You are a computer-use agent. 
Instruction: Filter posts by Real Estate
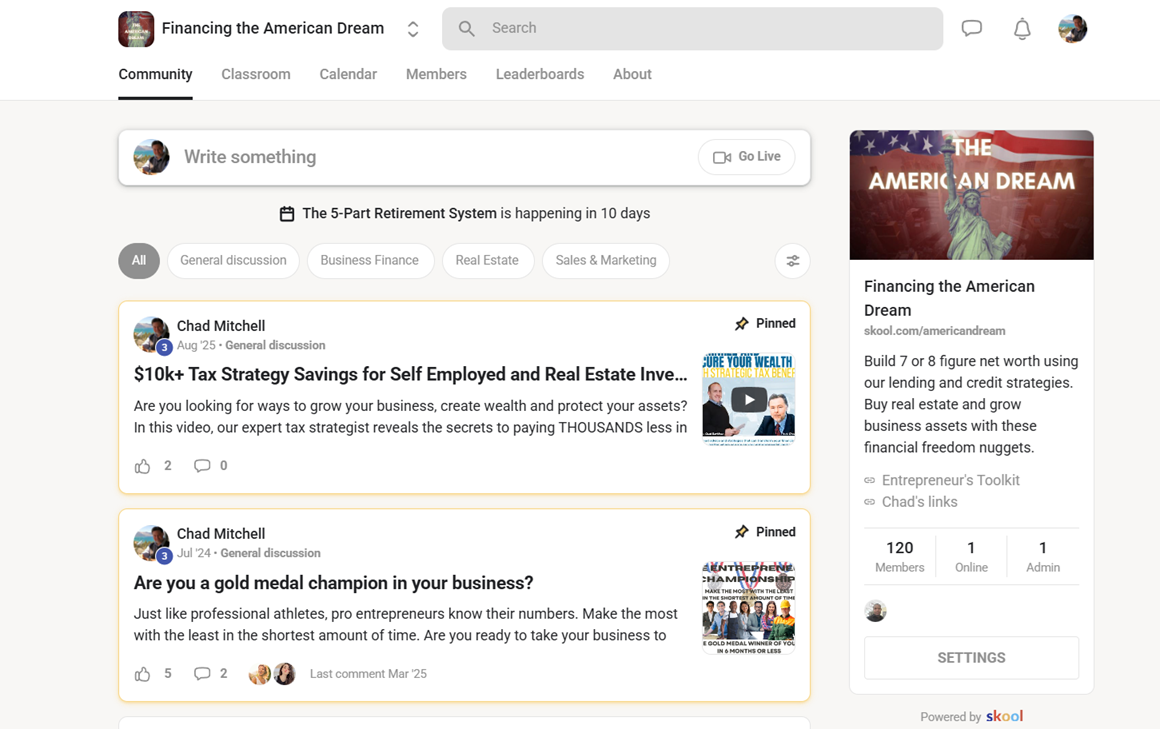pyautogui.click(x=488, y=261)
